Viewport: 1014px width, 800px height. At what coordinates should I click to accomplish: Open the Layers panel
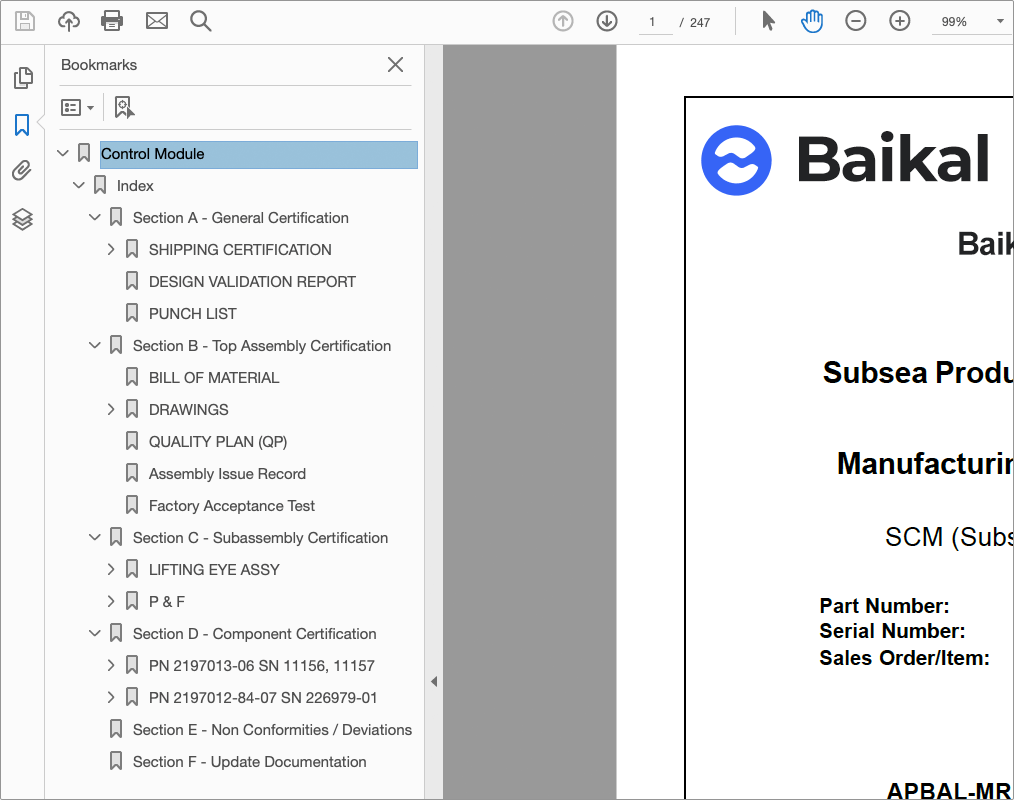pos(22,219)
